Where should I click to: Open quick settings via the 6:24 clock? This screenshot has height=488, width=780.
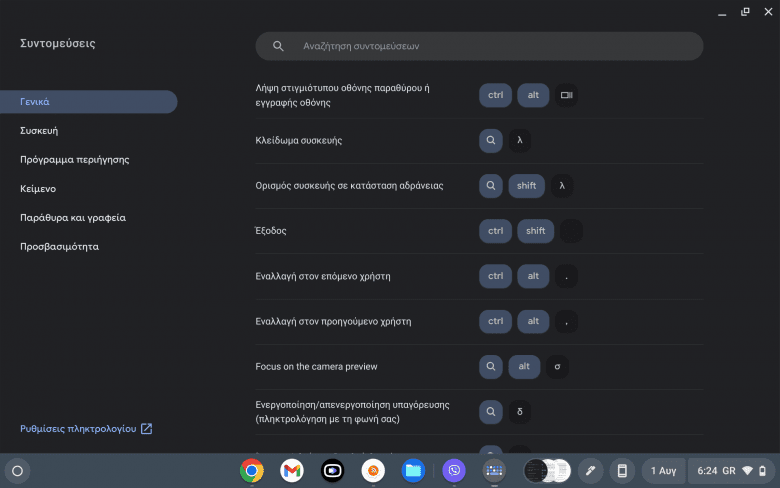pos(707,471)
